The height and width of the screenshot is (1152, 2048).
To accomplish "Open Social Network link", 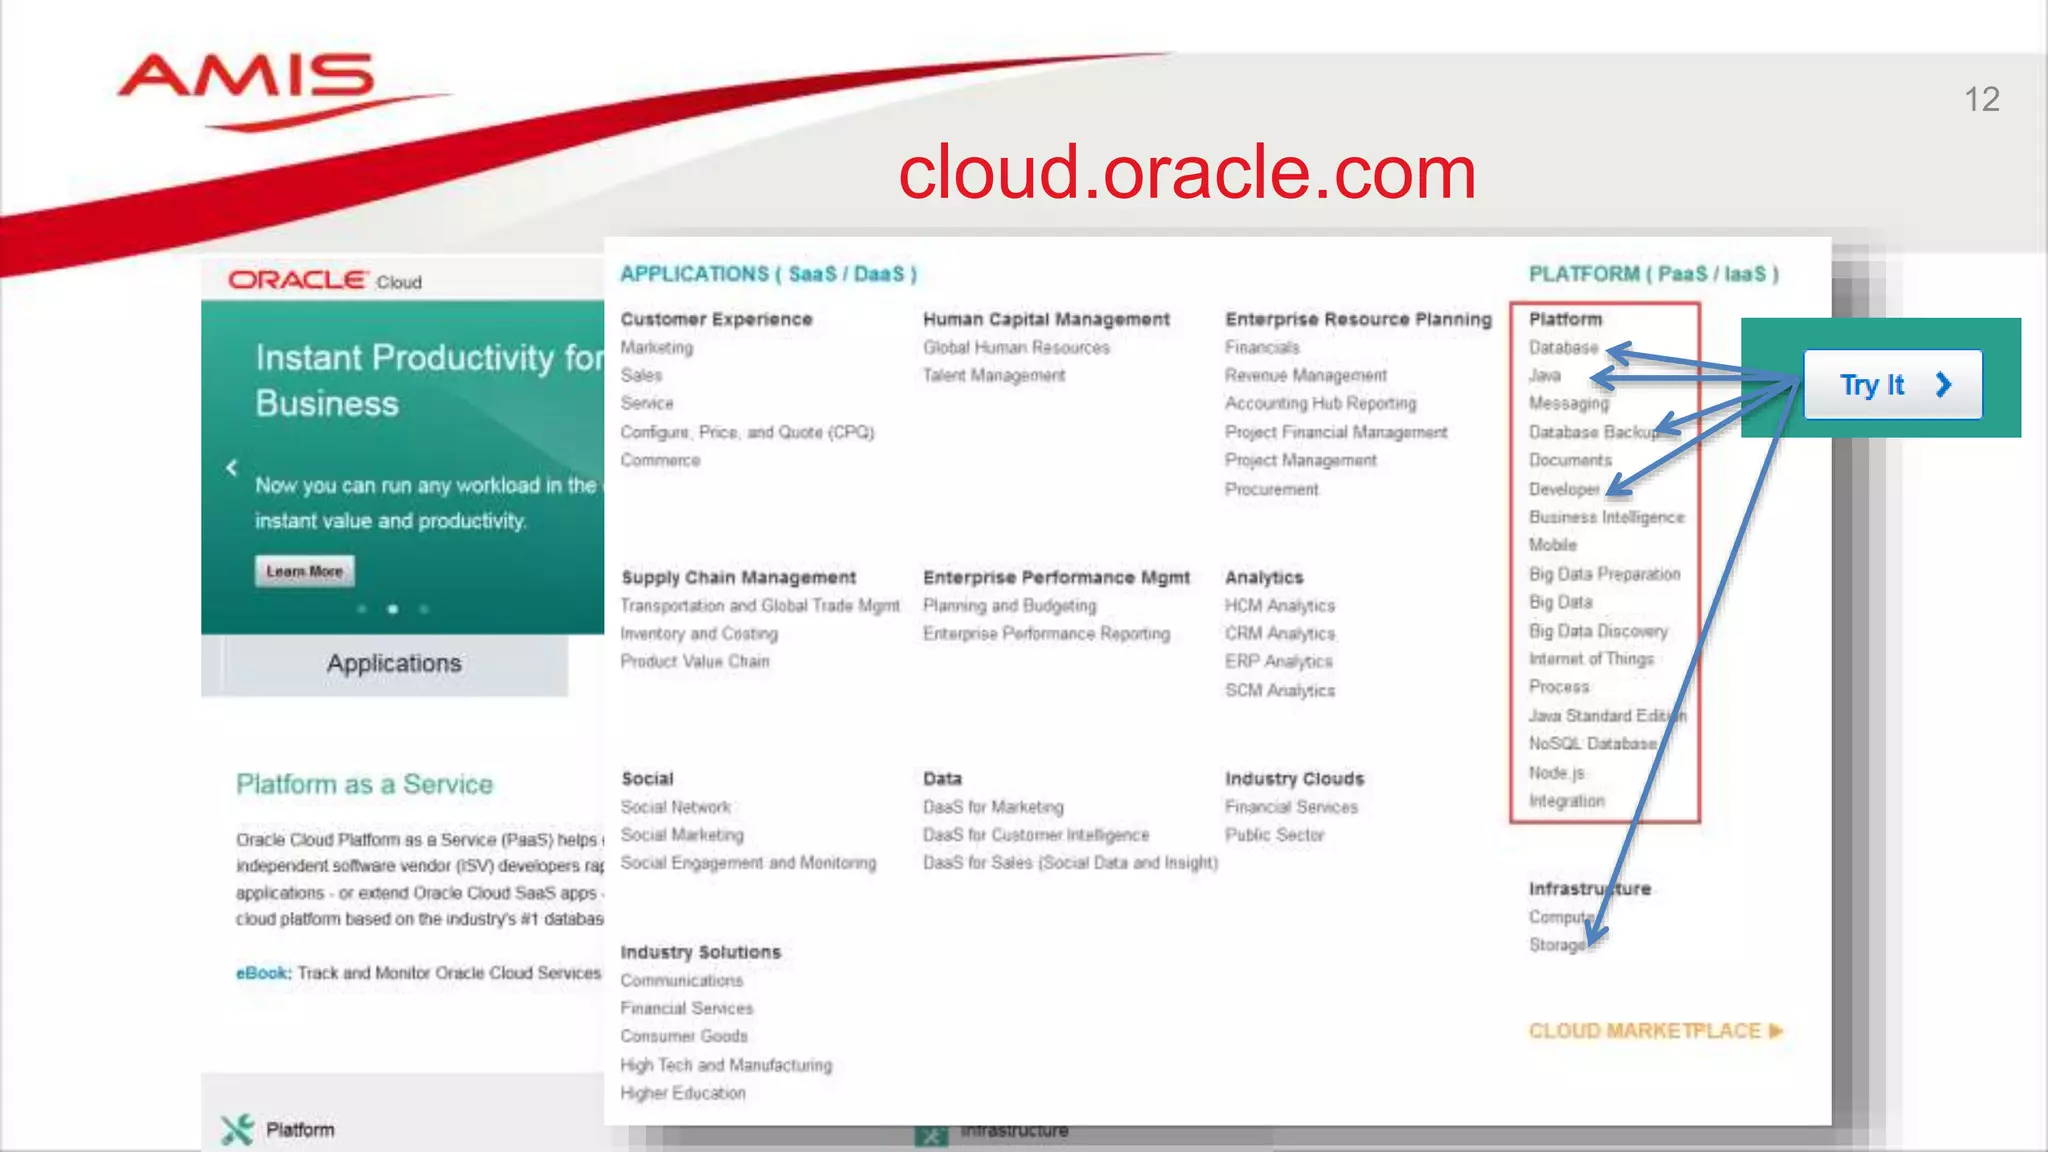I will point(675,807).
